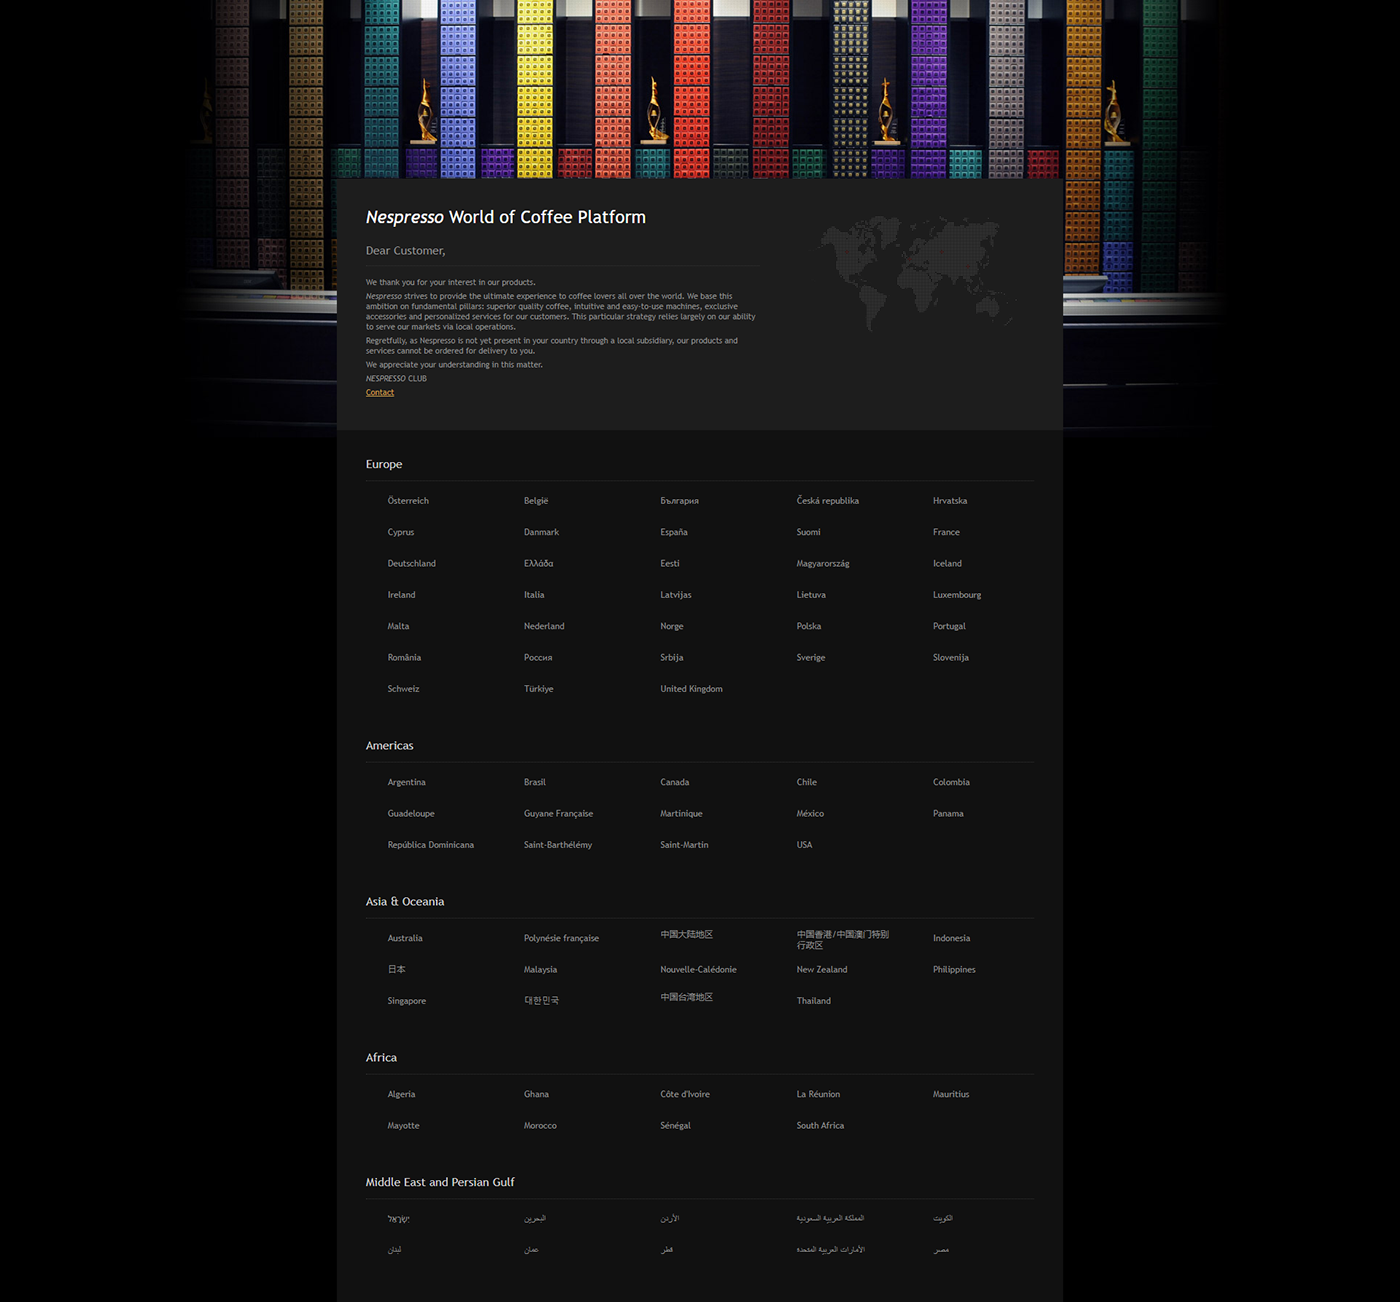Choose Deutschland country link

coord(412,564)
